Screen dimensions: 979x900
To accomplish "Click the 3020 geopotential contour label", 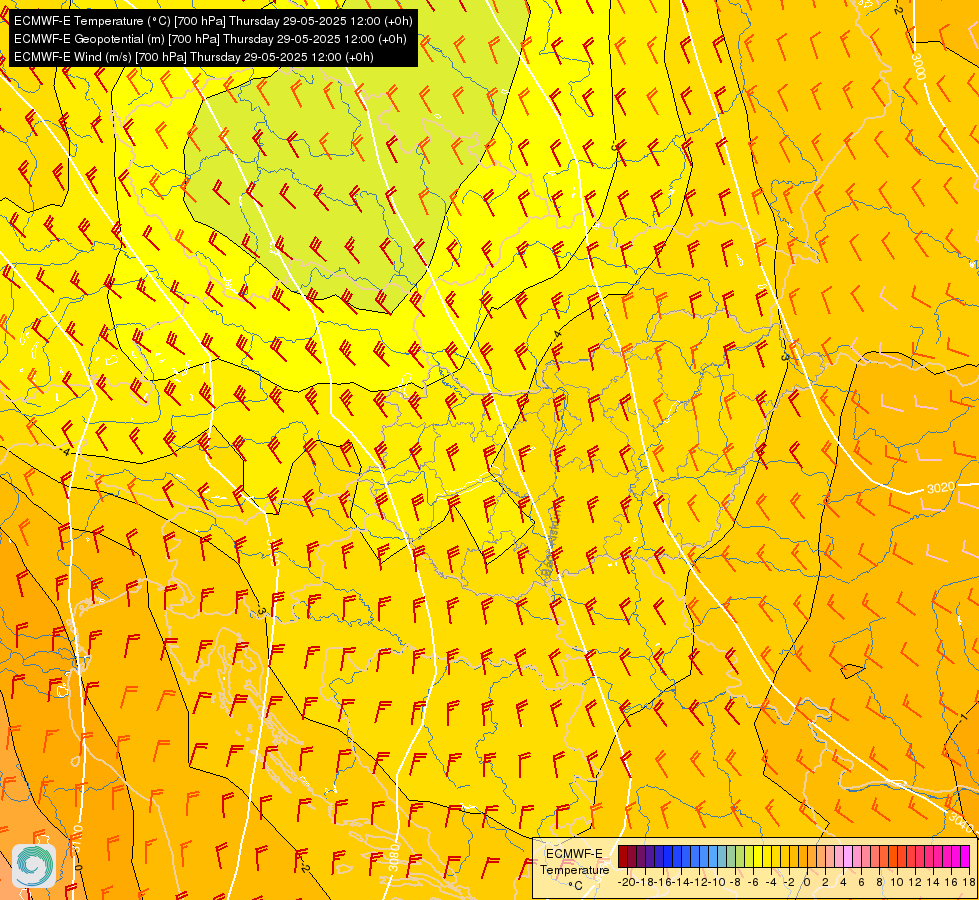I will pyautogui.click(x=940, y=487).
